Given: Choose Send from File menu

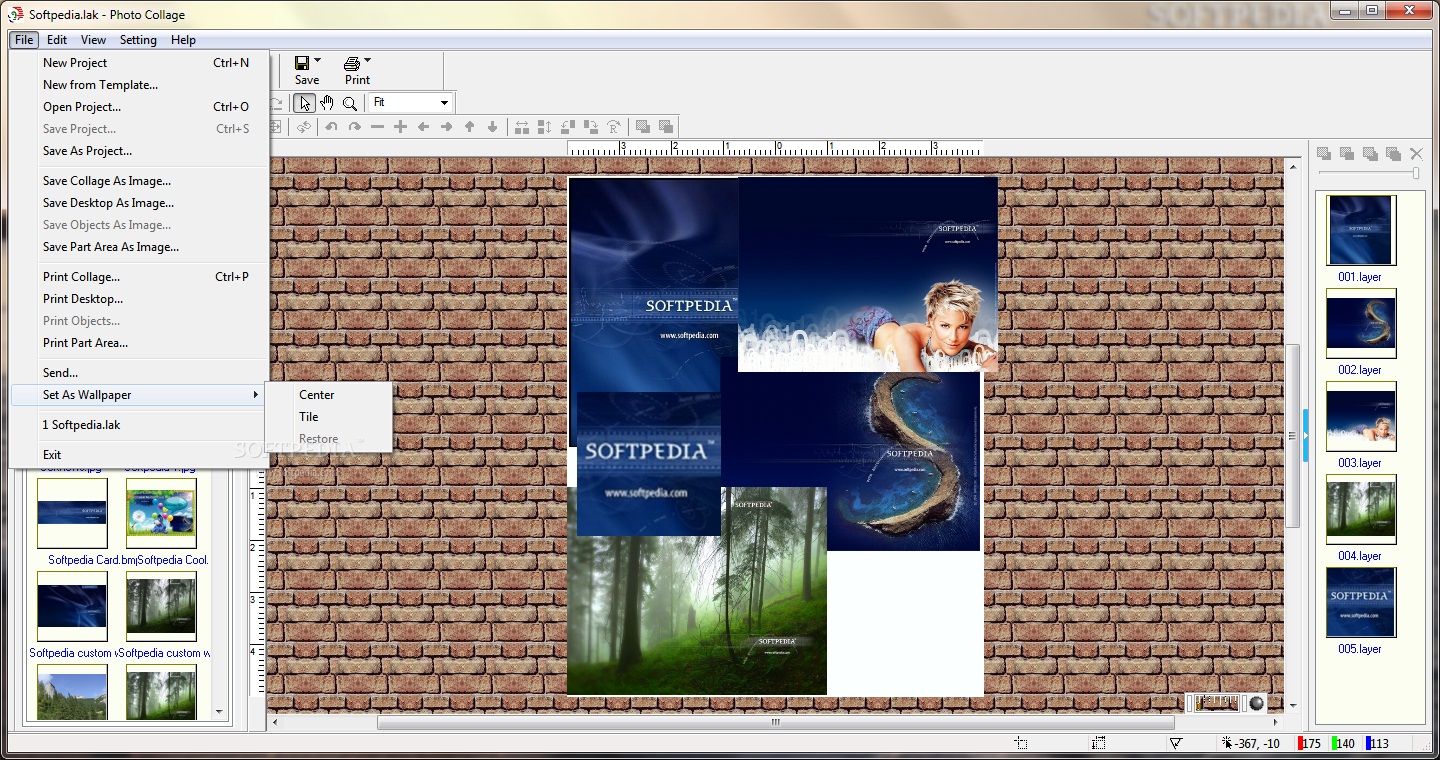Looking at the screenshot, I should [x=139, y=373].
